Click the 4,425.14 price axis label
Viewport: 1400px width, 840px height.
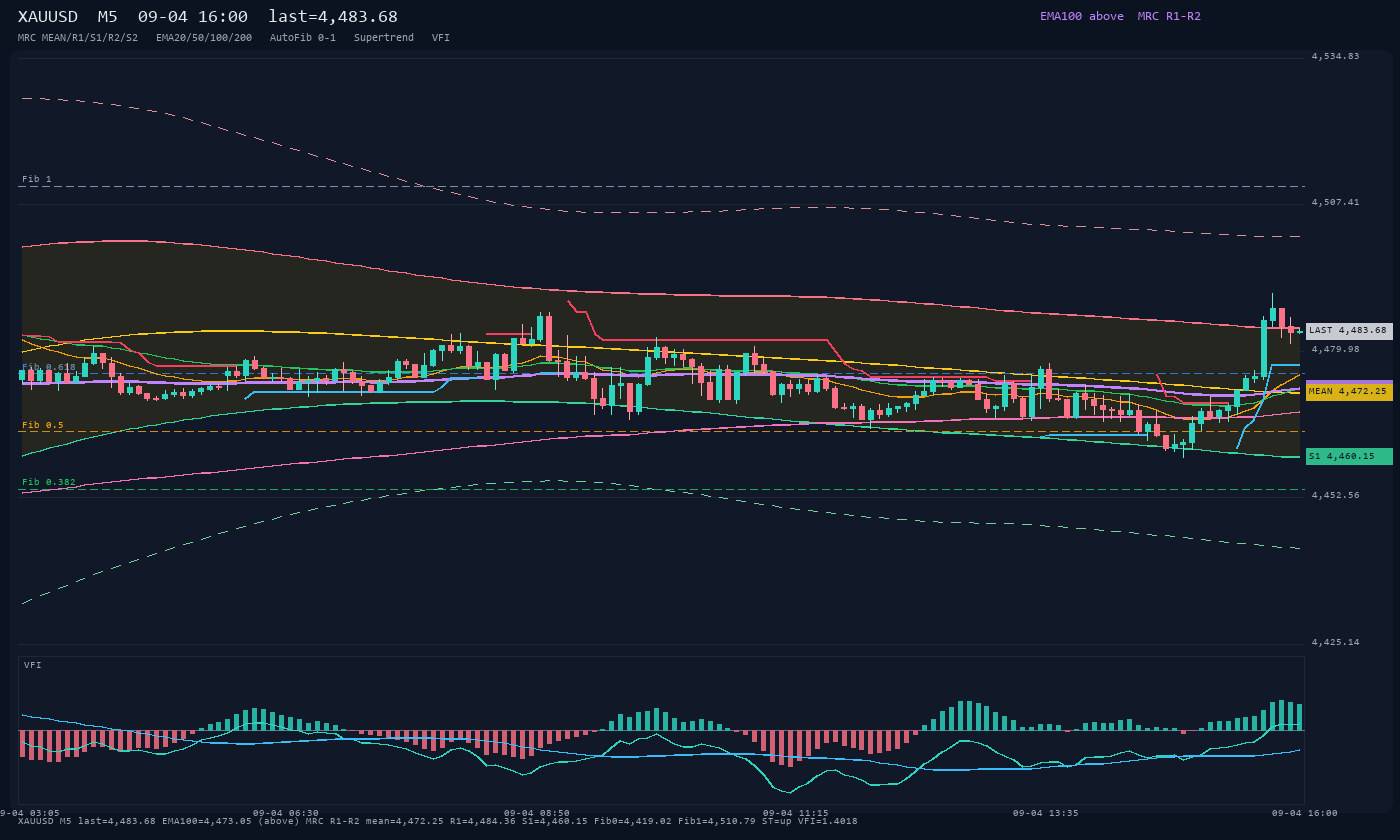1335,642
